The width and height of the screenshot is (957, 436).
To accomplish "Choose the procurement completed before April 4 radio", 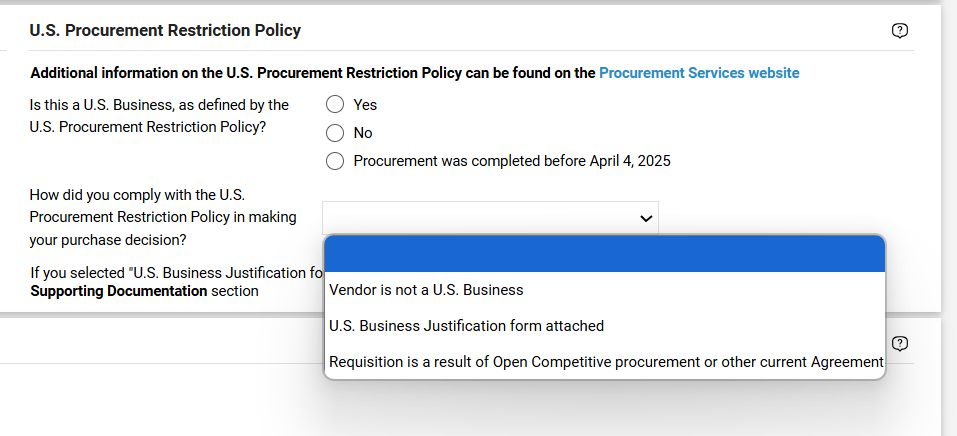I will (335, 161).
